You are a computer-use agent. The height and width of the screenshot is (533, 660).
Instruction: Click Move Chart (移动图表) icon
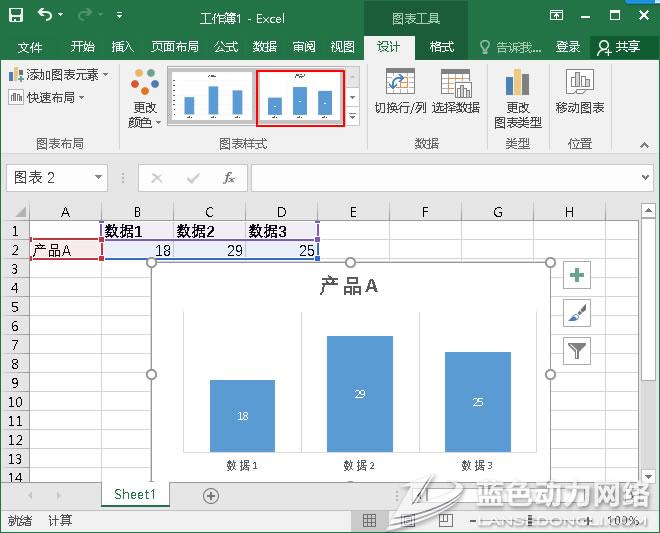click(580, 90)
